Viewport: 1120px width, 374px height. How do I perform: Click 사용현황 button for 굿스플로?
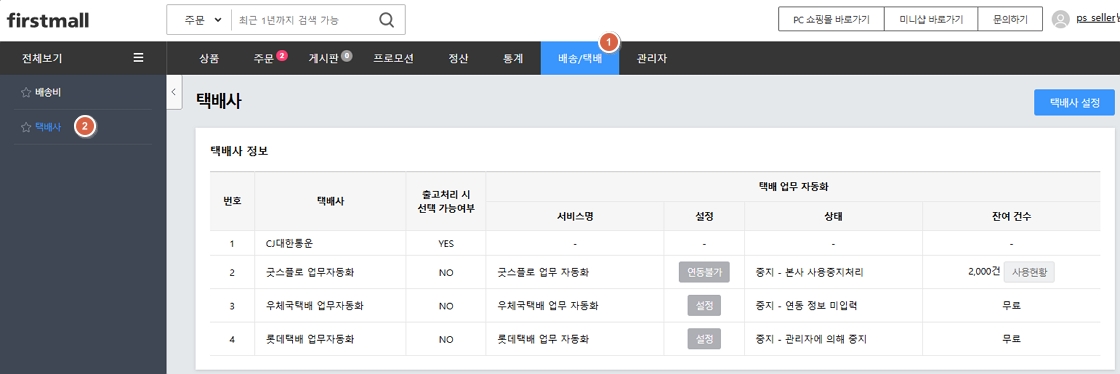click(1029, 272)
